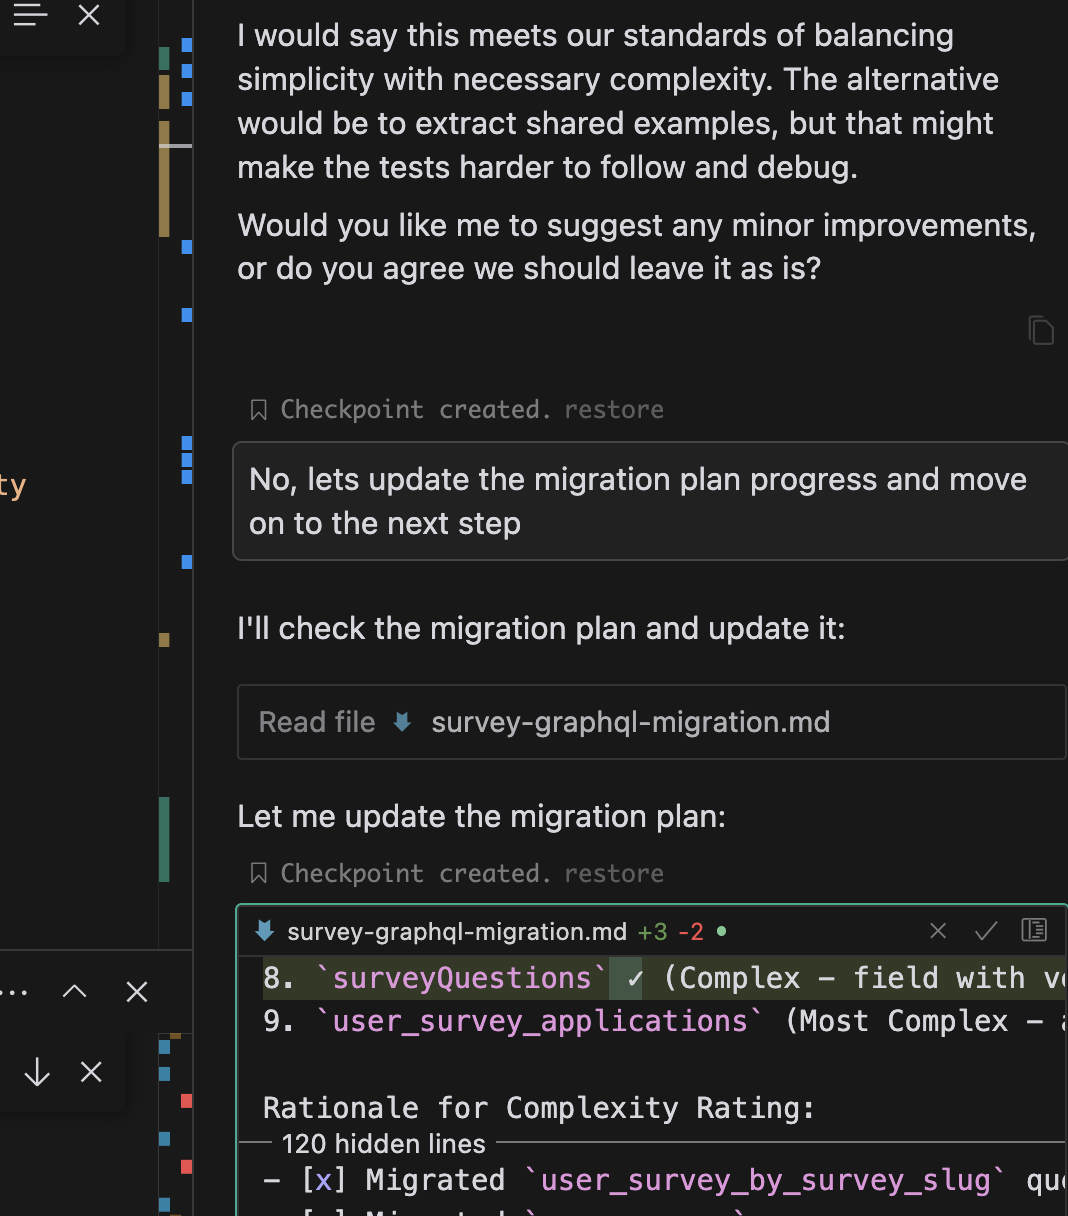Reject the diff with the X icon
The width and height of the screenshot is (1068, 1216).
pos(938,931)
